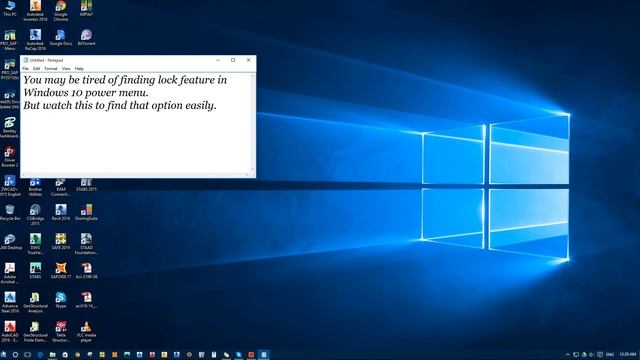Screen dimensions: 640x360
Task: Show hidden system tray icons
Action: tap(568, 355)
